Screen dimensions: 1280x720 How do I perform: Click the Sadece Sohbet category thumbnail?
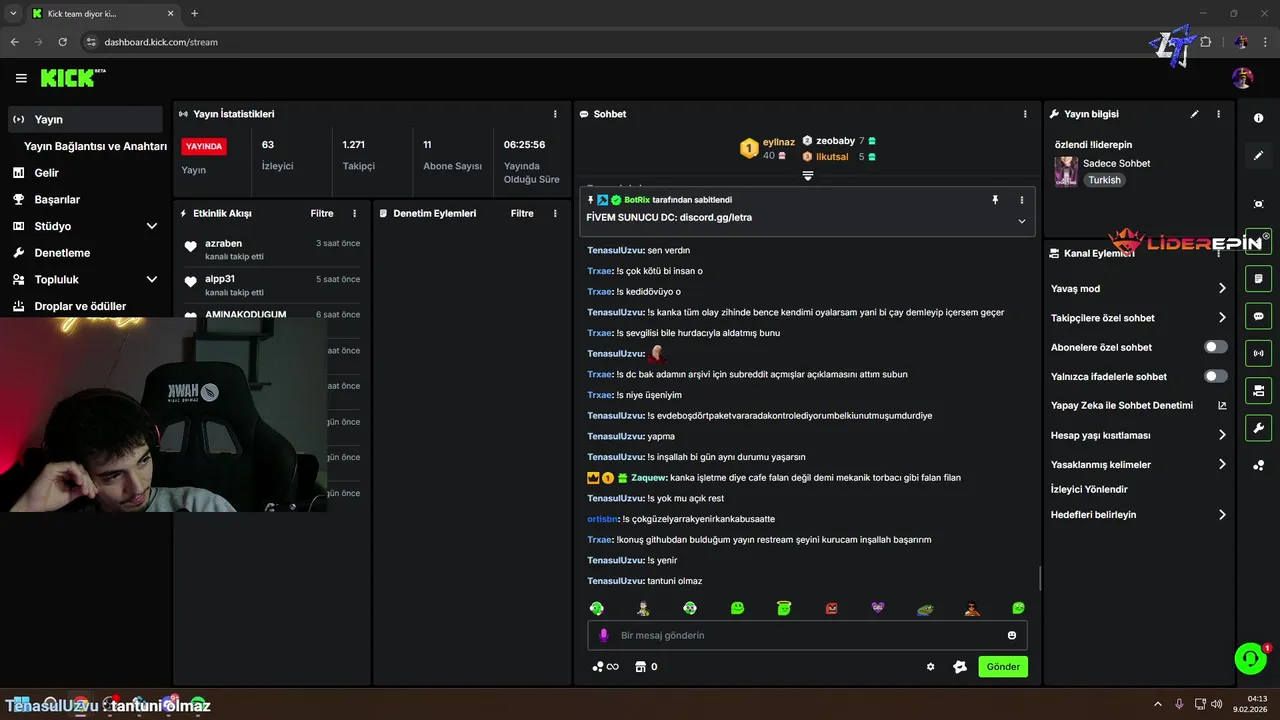coord(1066,171)
